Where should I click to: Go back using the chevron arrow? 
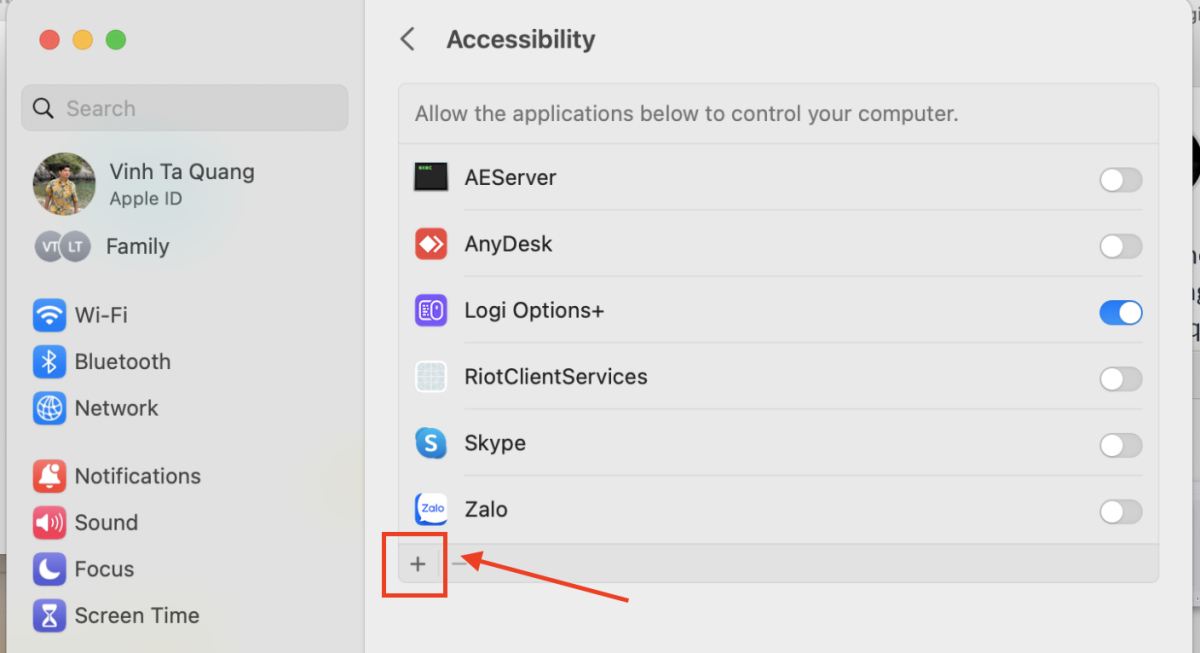[407, 39]
